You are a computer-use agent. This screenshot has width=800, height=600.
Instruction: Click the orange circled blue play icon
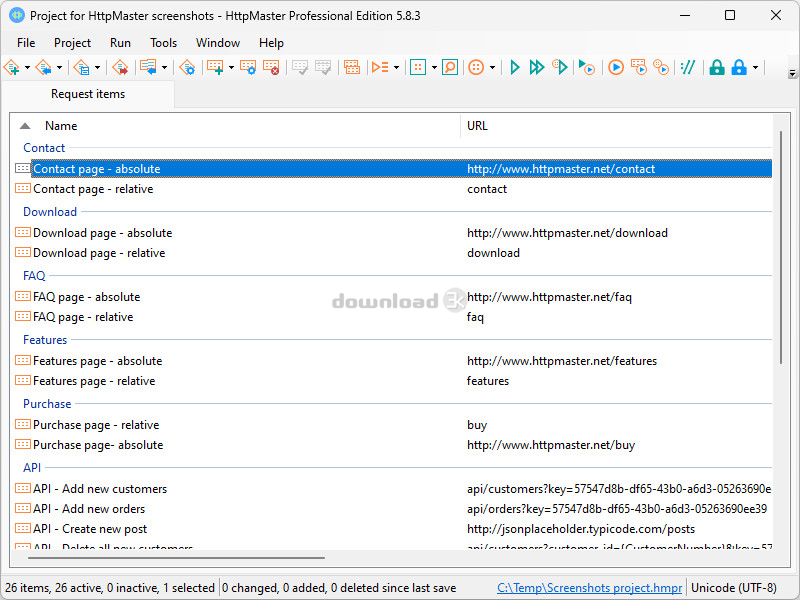point(616,67)
